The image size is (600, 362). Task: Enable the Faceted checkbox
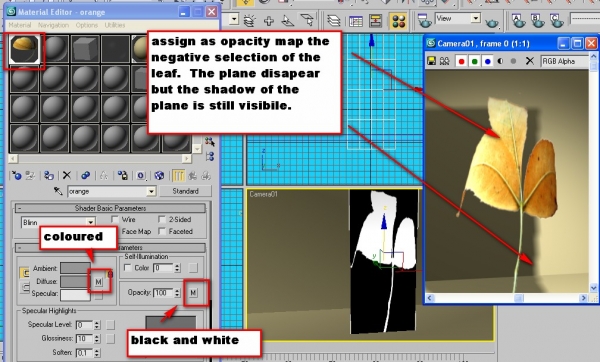click(162, 232)
